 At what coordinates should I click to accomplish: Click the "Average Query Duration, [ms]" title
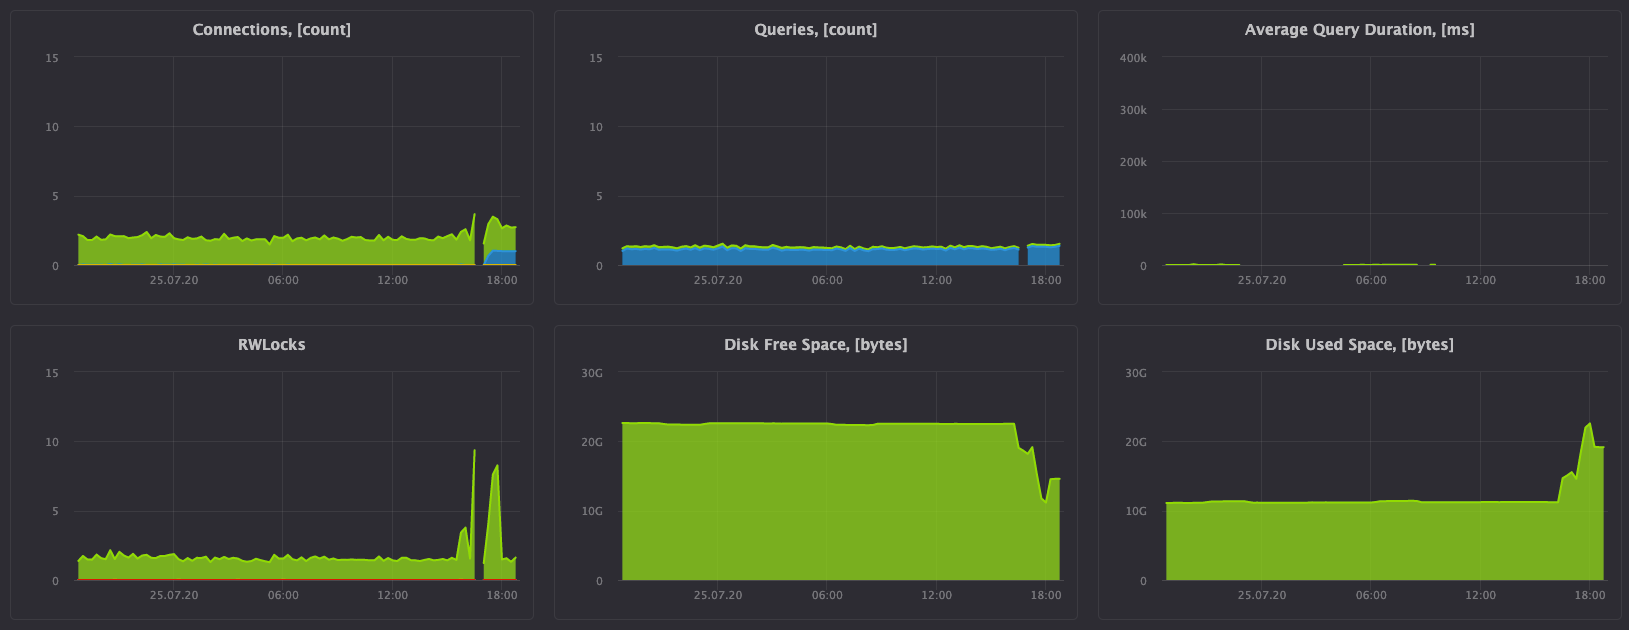tap(1360, 30)
